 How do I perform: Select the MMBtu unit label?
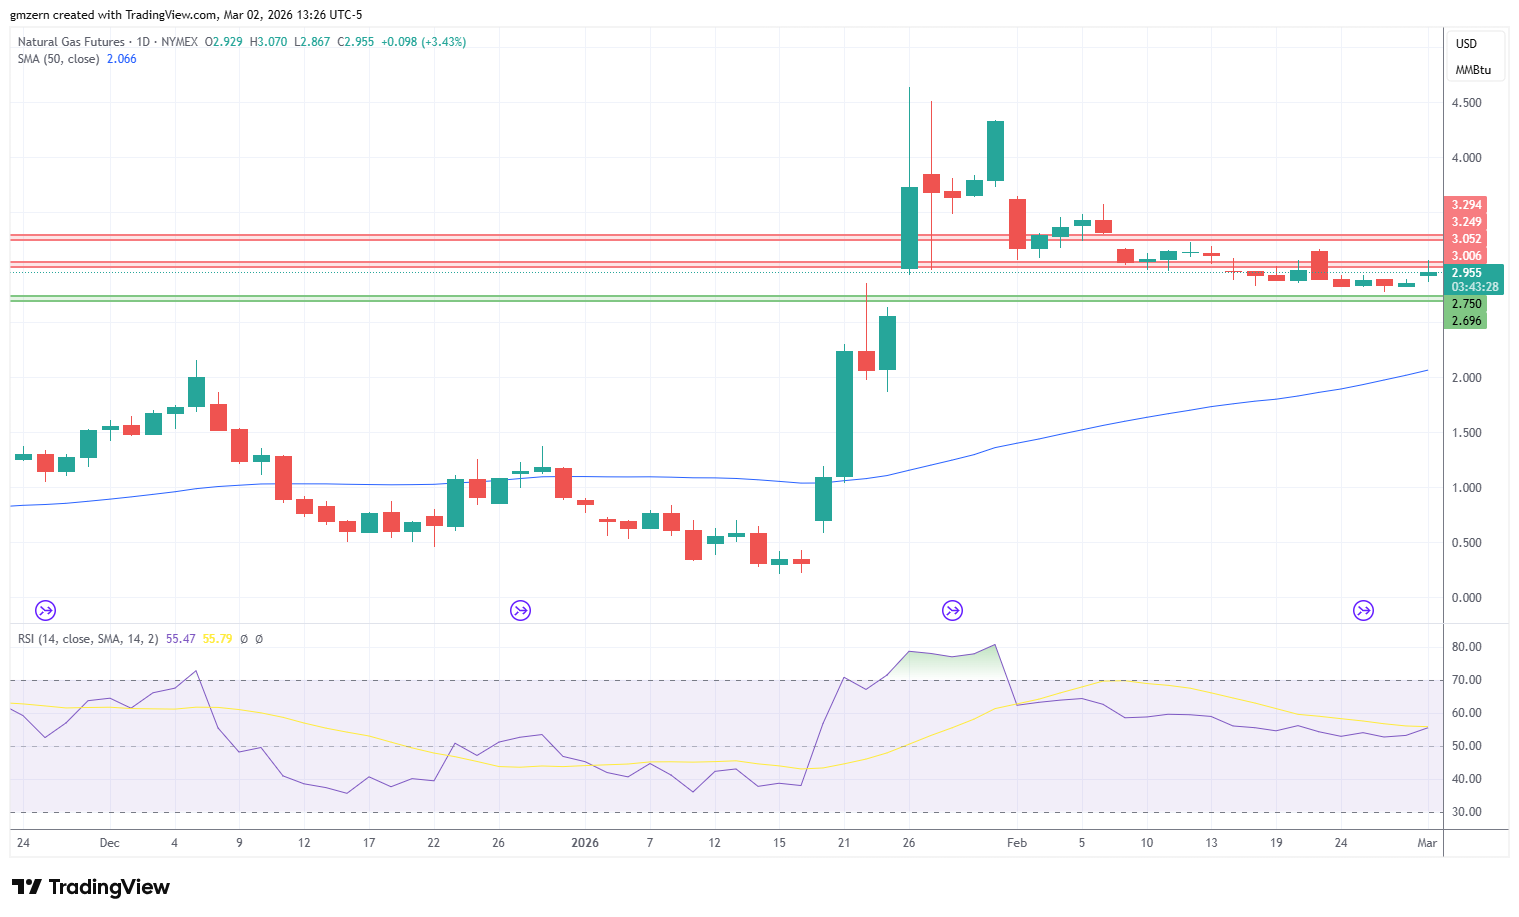click(1473, 70)
